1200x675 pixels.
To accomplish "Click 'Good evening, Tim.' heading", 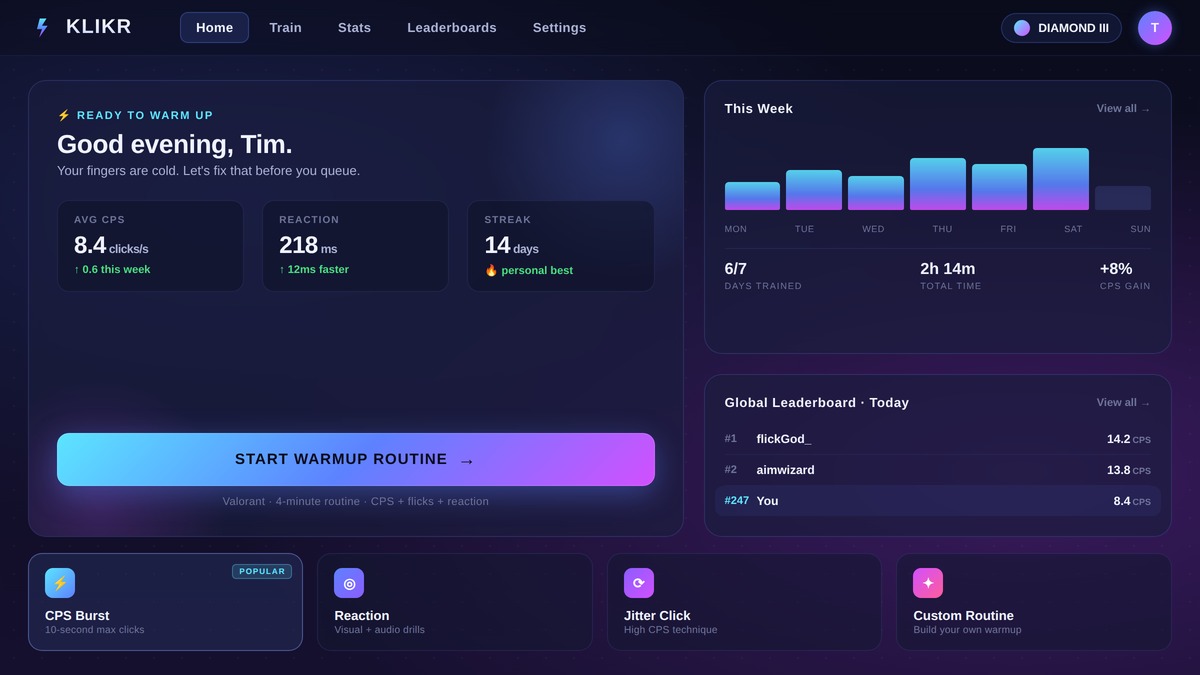I will pyautogui.click(x=175, y=144).
